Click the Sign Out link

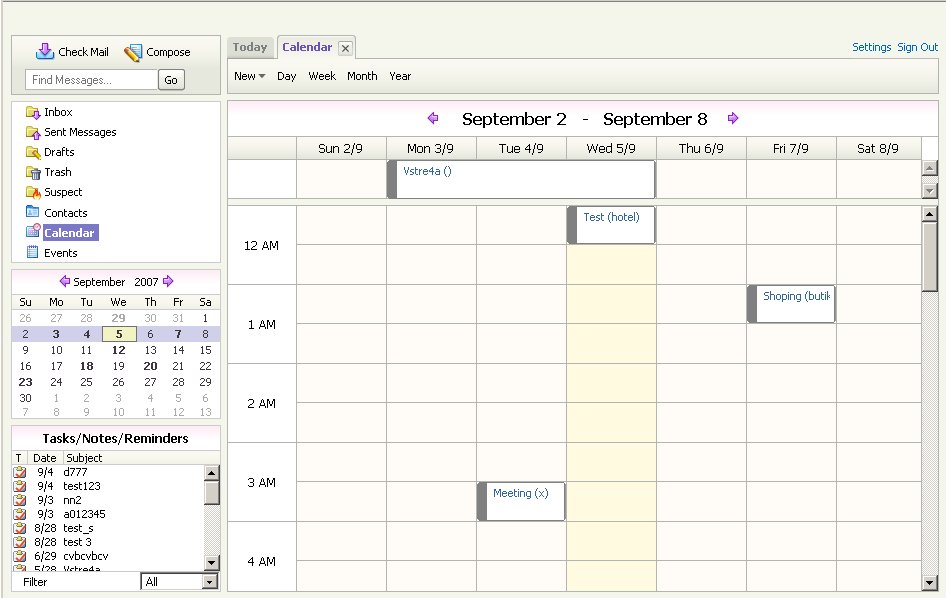click(x=917, y=46)
